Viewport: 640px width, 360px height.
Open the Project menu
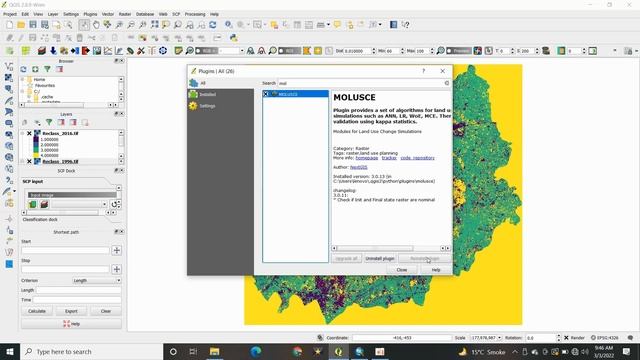tap(10, 14)
